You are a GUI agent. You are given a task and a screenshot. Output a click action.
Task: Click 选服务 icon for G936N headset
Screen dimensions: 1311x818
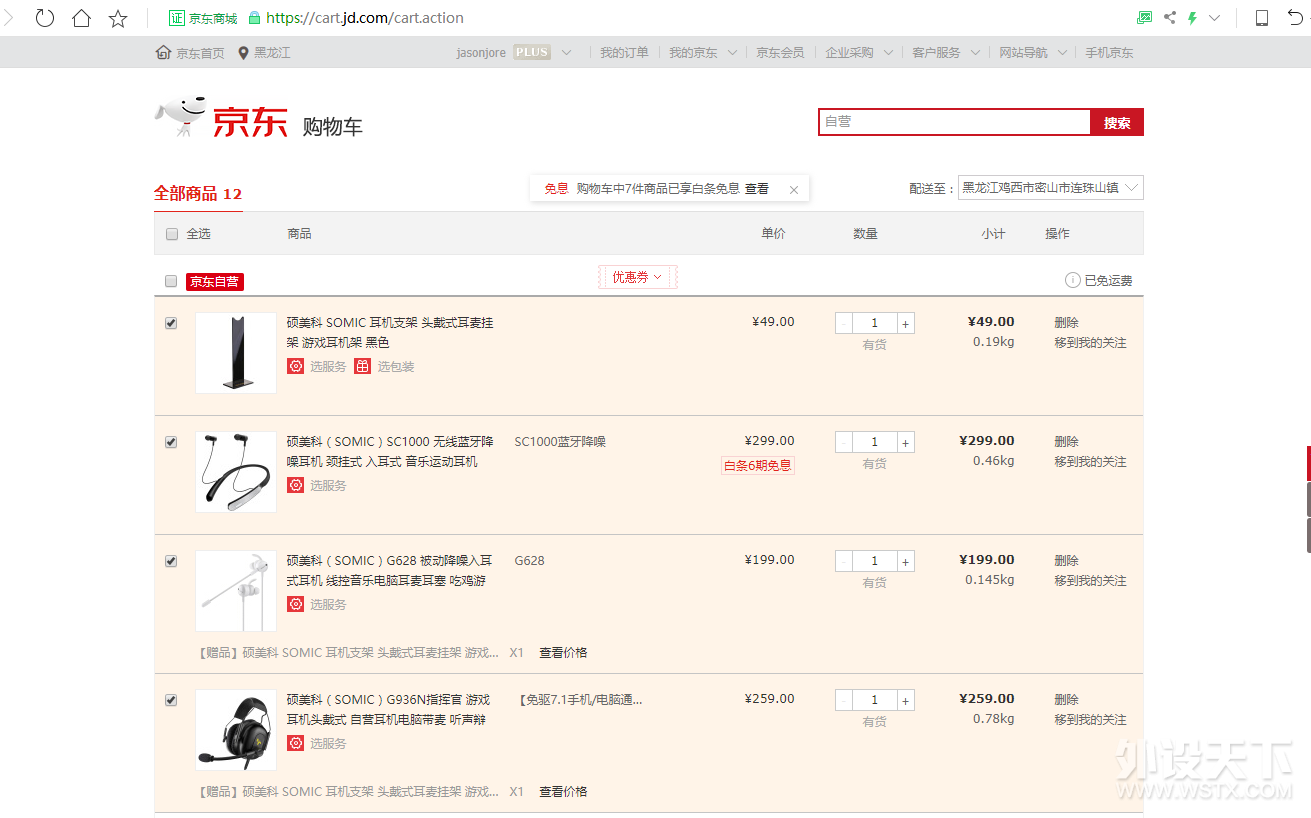pyautogui.click(x=295, y=743)
